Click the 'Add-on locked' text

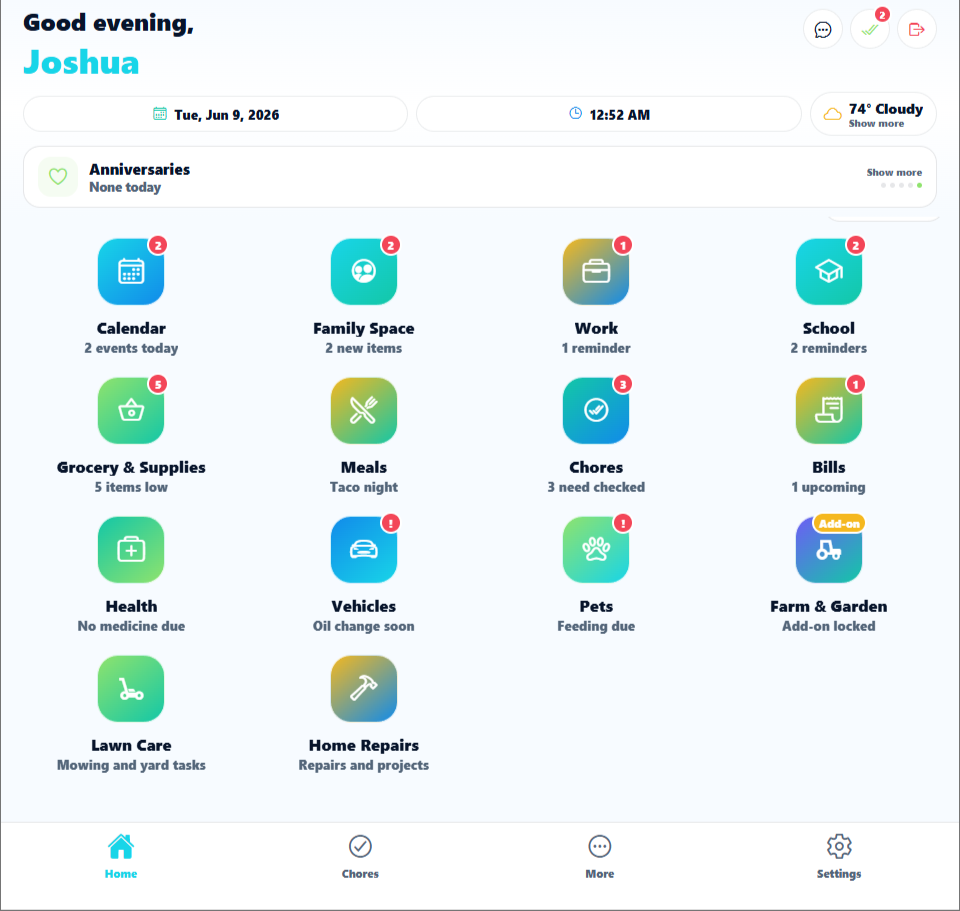[828, 626]
